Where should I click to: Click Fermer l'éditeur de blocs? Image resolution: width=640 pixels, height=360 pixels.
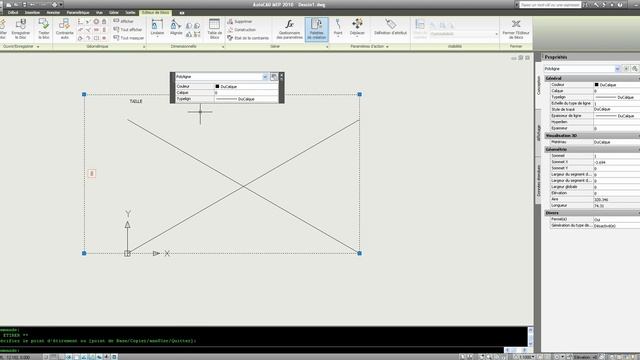(516, 29)
